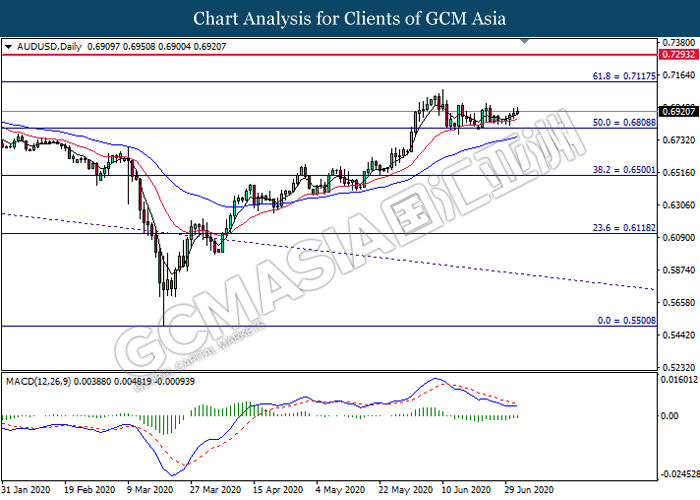Click the chart title mentioning GCM Asia
The image size is (700, 500).
click(x=349, y=18)
